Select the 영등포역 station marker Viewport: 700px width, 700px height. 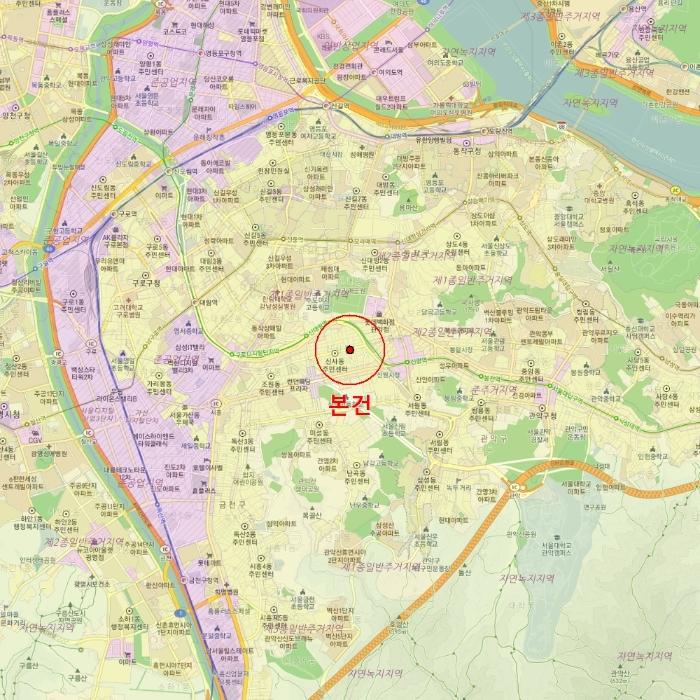click(x=270, y=118)
